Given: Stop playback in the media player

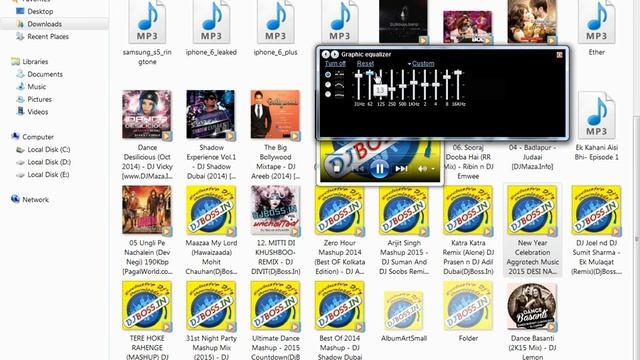Looking at the screenshot, I should click(x=336, y=169).
